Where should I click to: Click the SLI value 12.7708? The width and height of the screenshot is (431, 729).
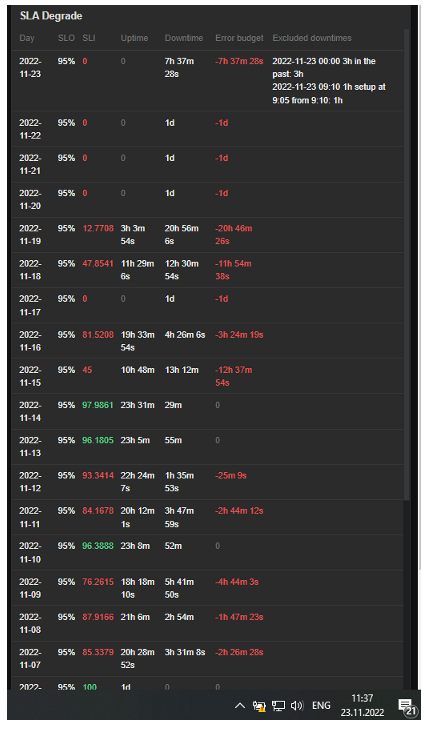(x=98, y=228)
